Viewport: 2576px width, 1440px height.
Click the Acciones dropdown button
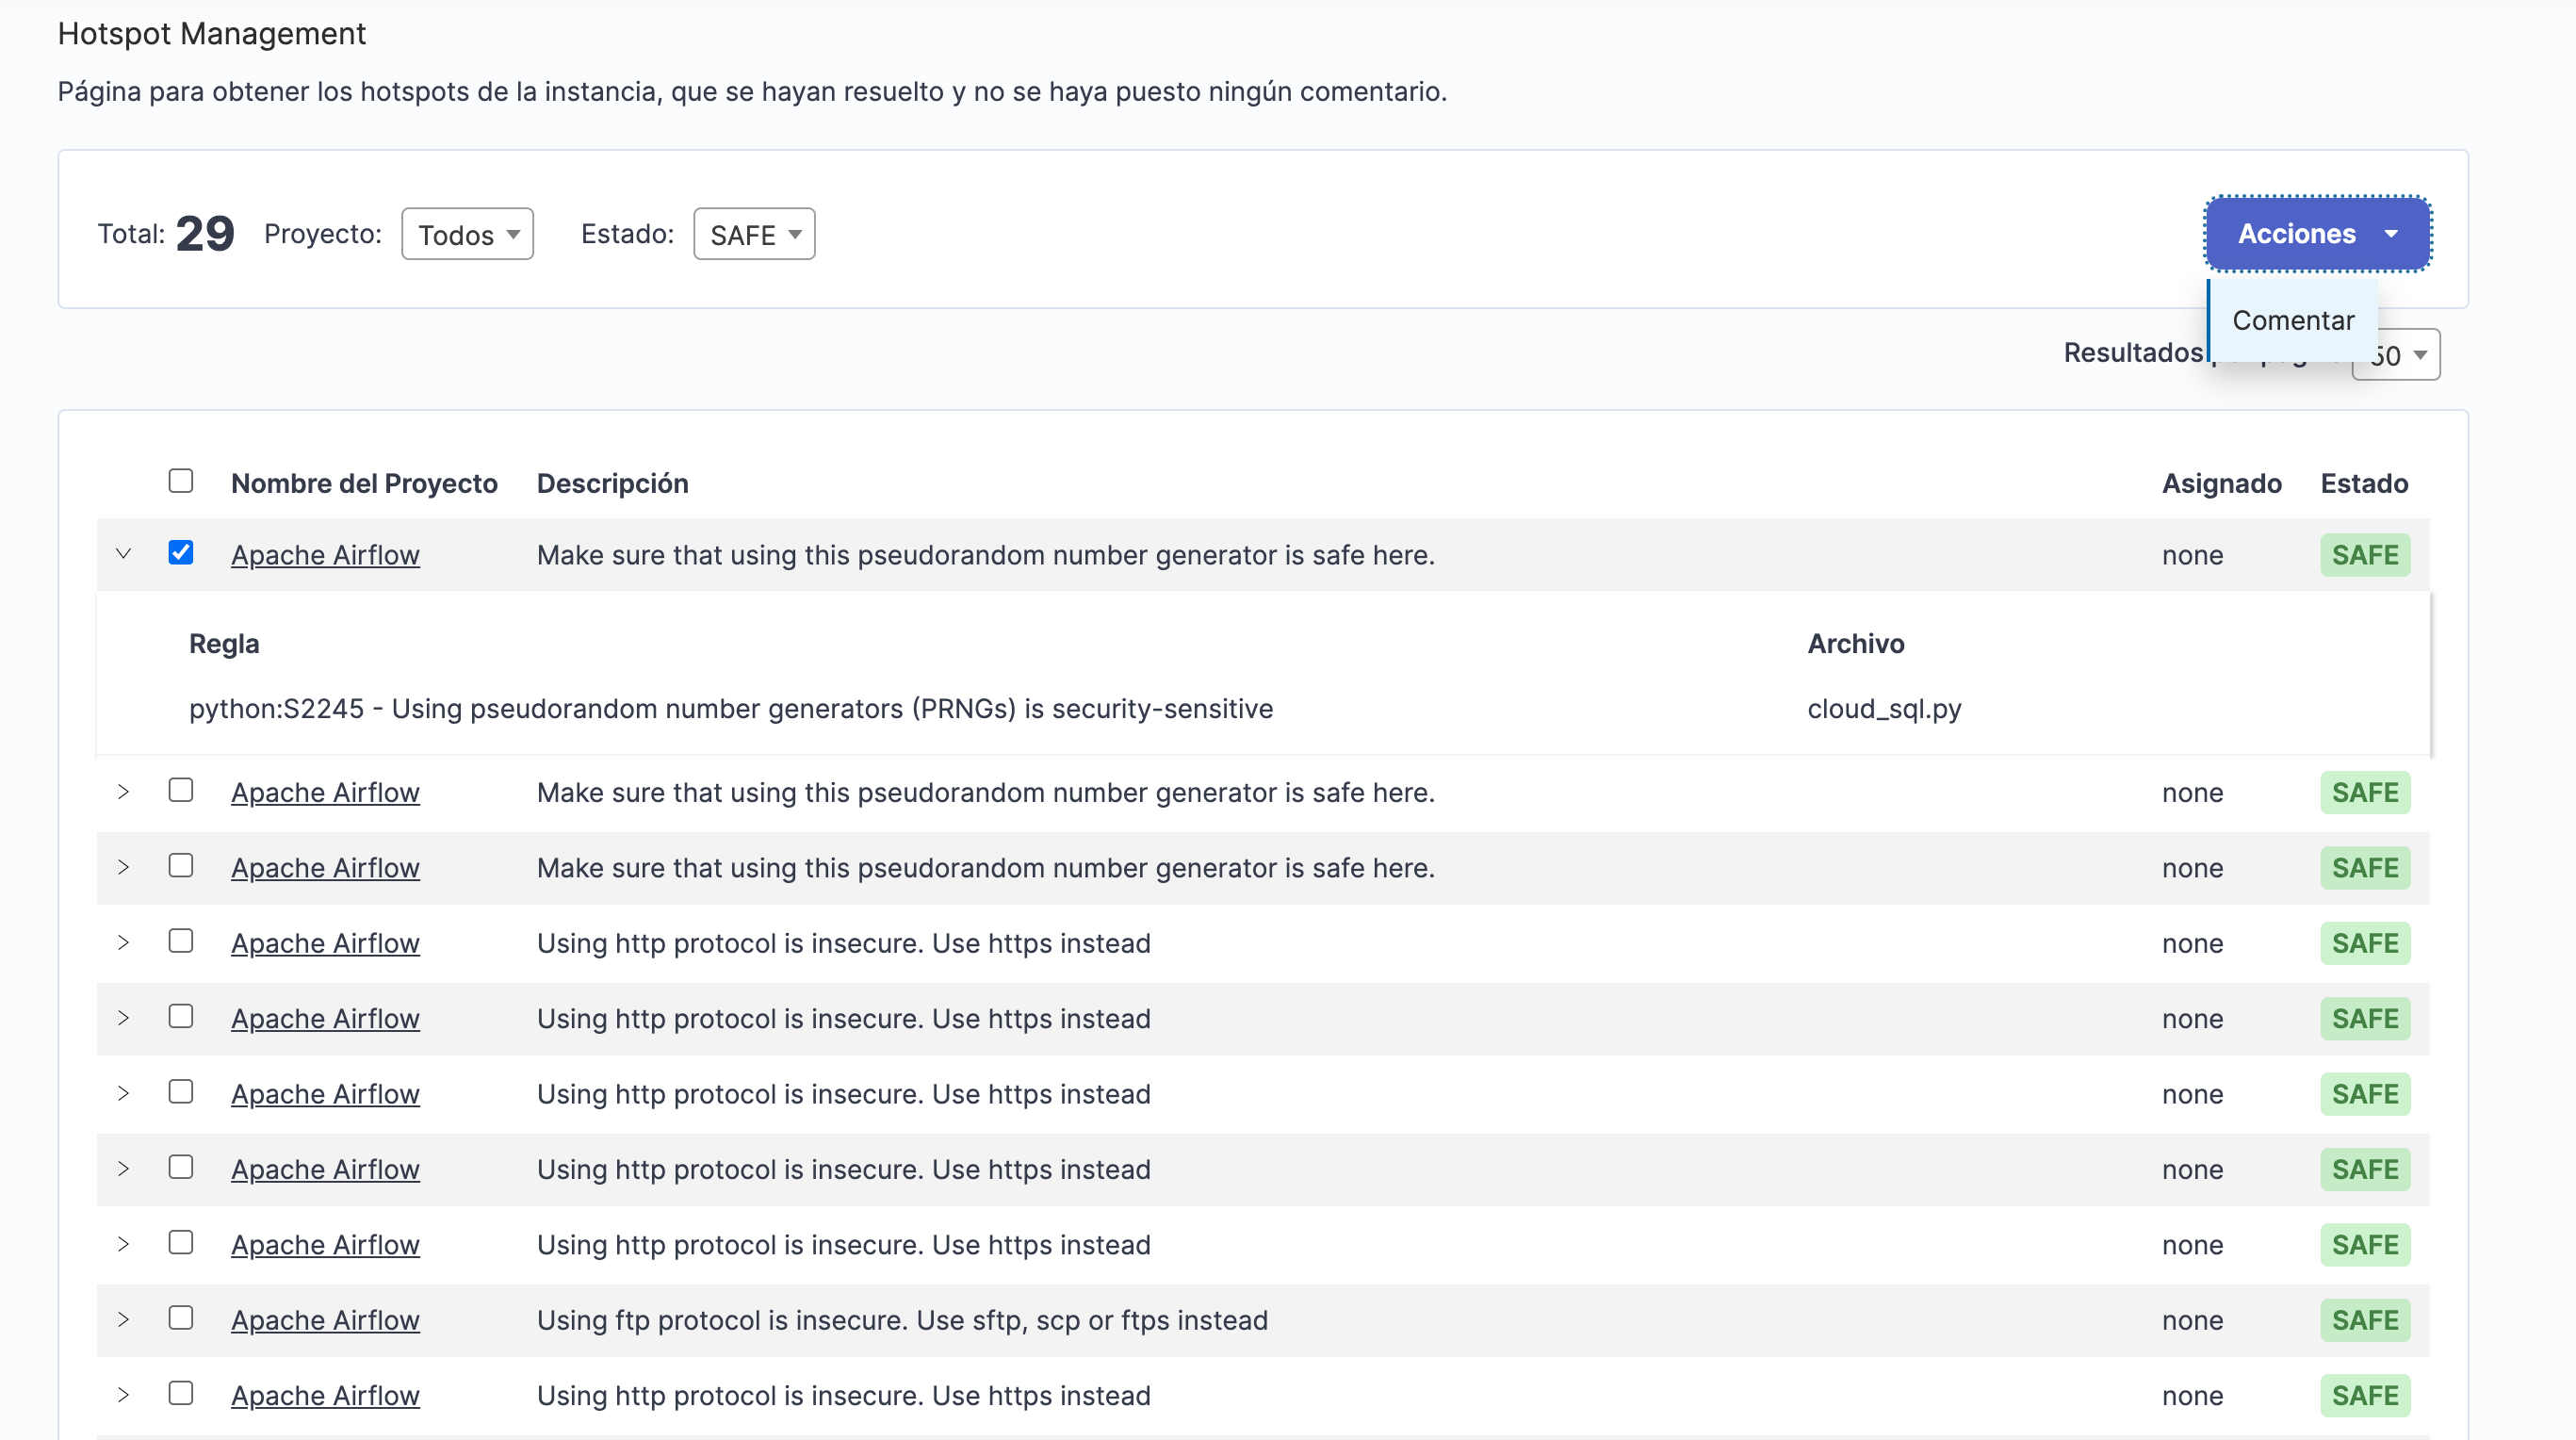coord(2317,234)
